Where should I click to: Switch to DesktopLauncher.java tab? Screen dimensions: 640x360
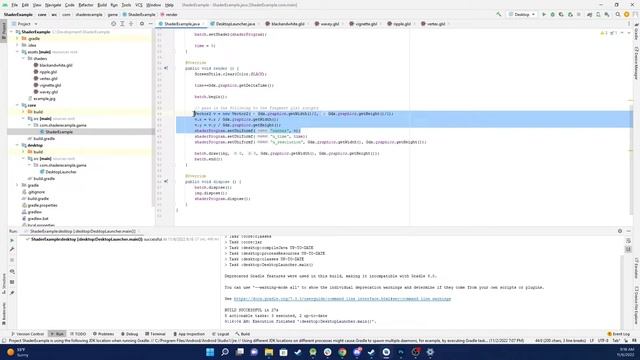point(235,24)
